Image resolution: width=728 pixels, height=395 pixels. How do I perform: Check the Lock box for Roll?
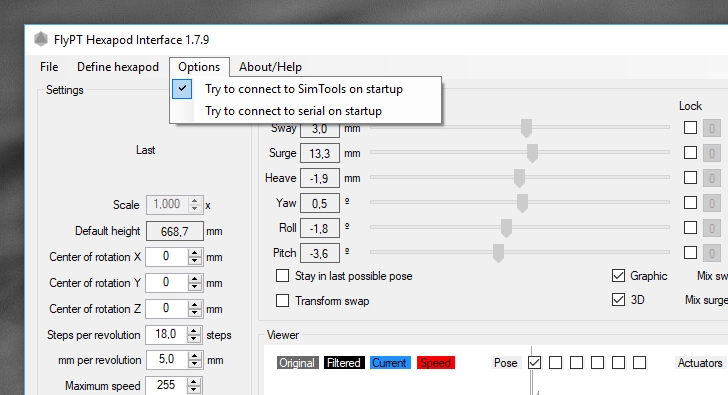click(x=690, y=227)
